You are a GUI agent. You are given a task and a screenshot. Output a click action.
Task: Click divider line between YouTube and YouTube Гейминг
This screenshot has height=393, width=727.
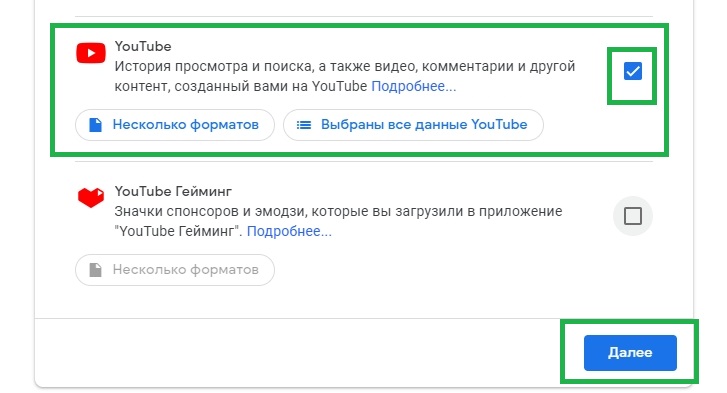click(364, 162)
